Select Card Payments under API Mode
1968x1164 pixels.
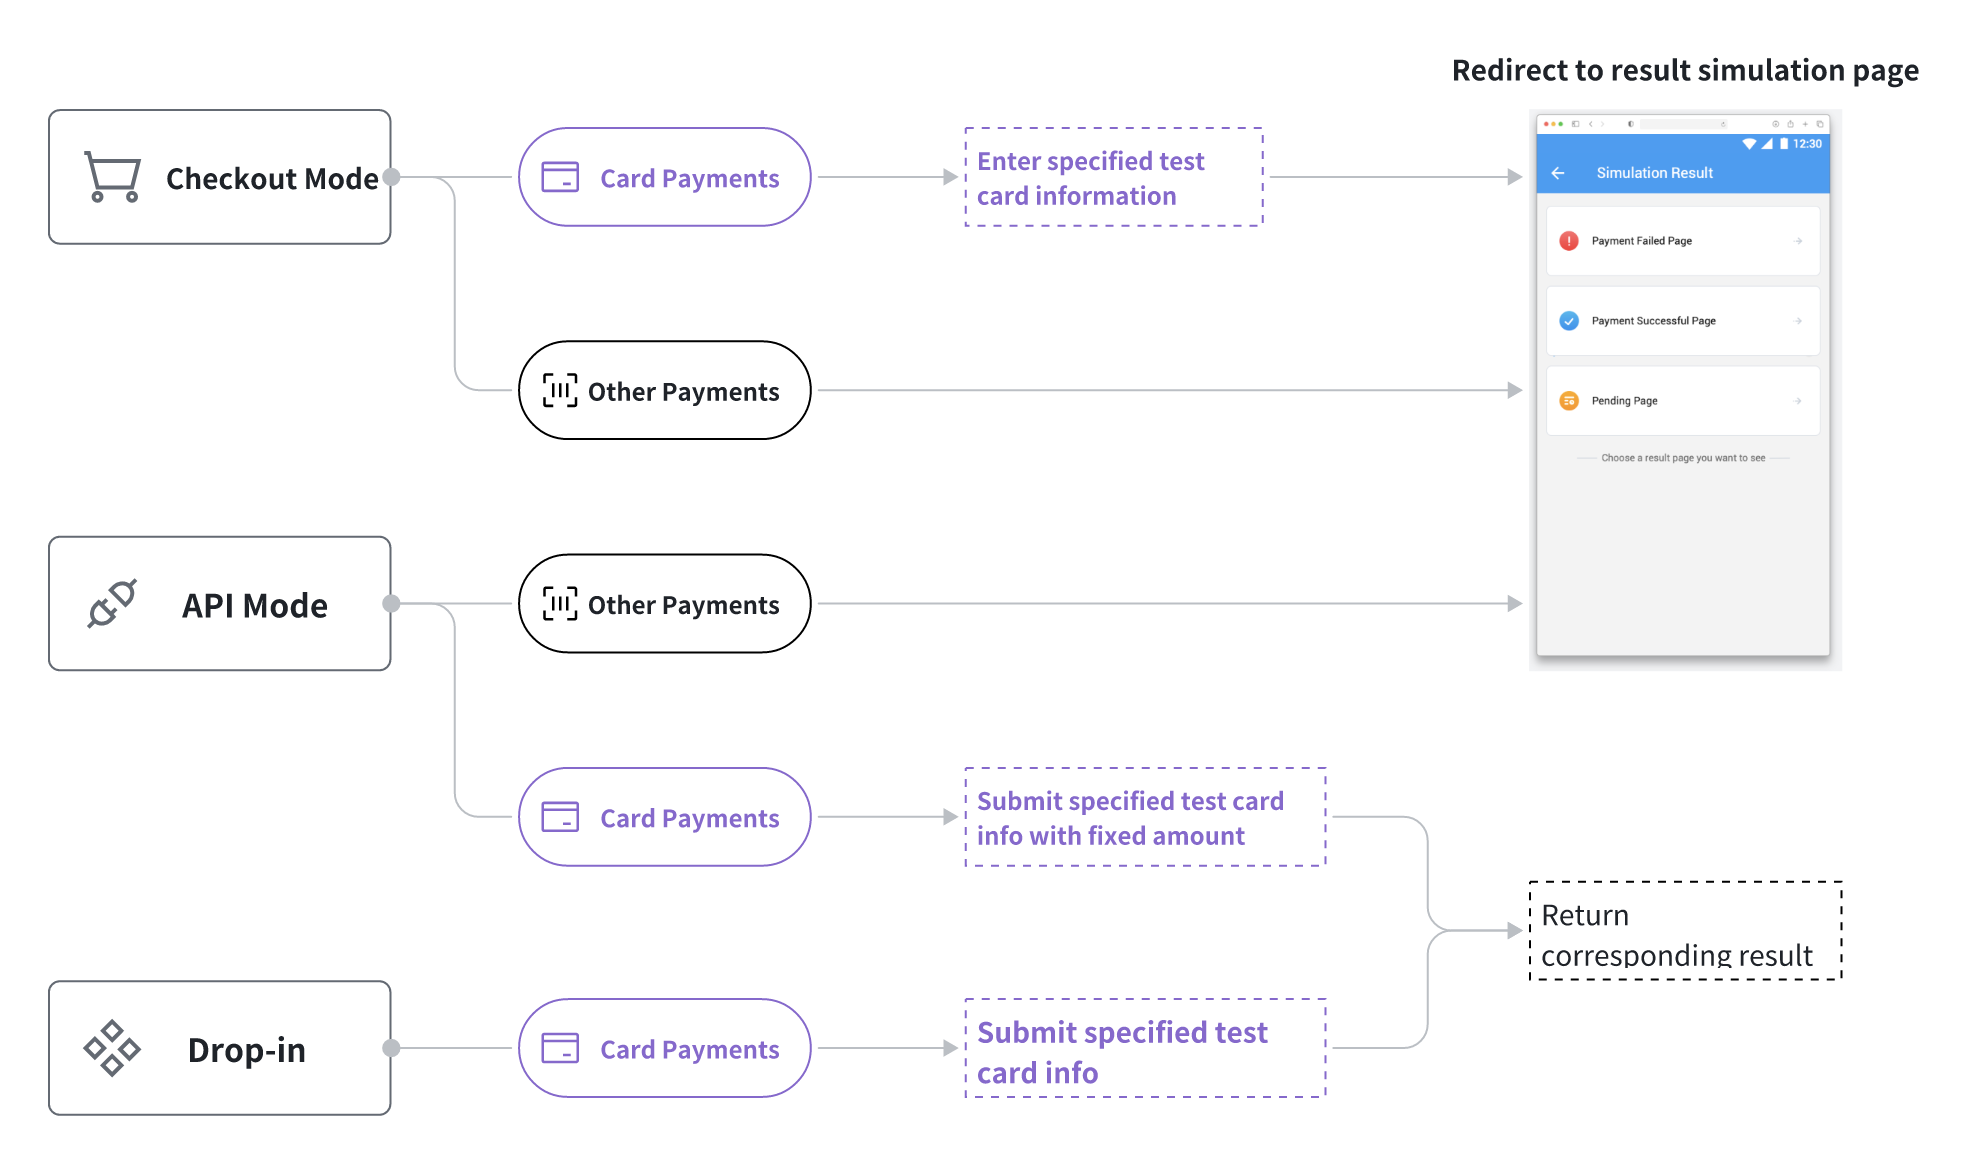[x=664, y=817]
